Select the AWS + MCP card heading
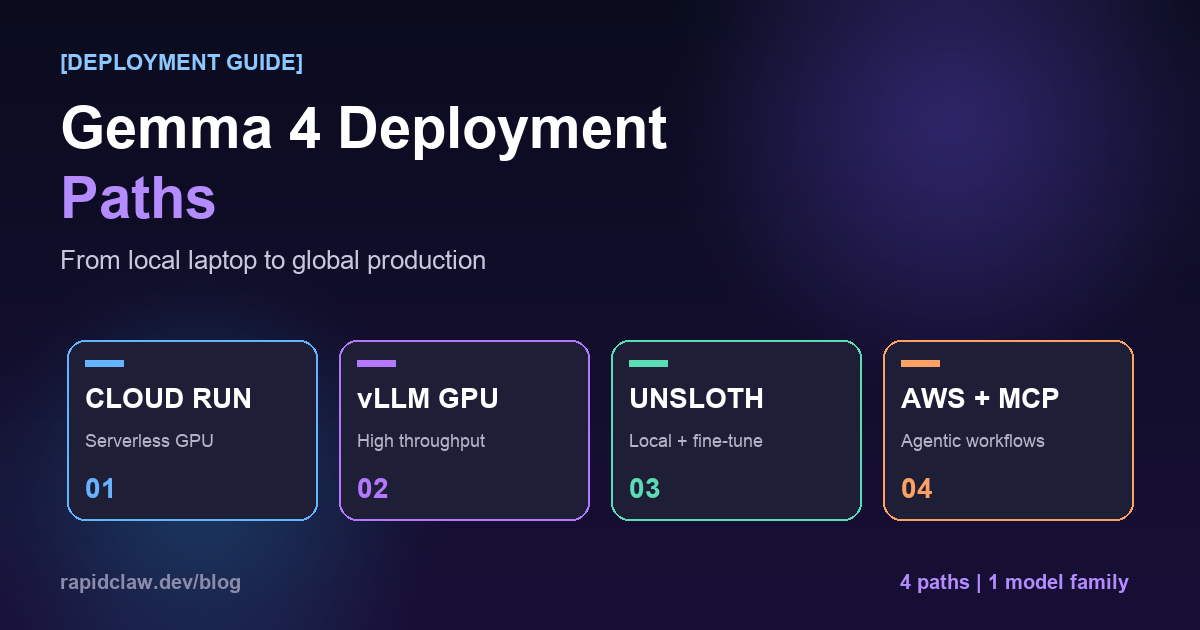The image size is (1200, 630). [x=980, y=399]
